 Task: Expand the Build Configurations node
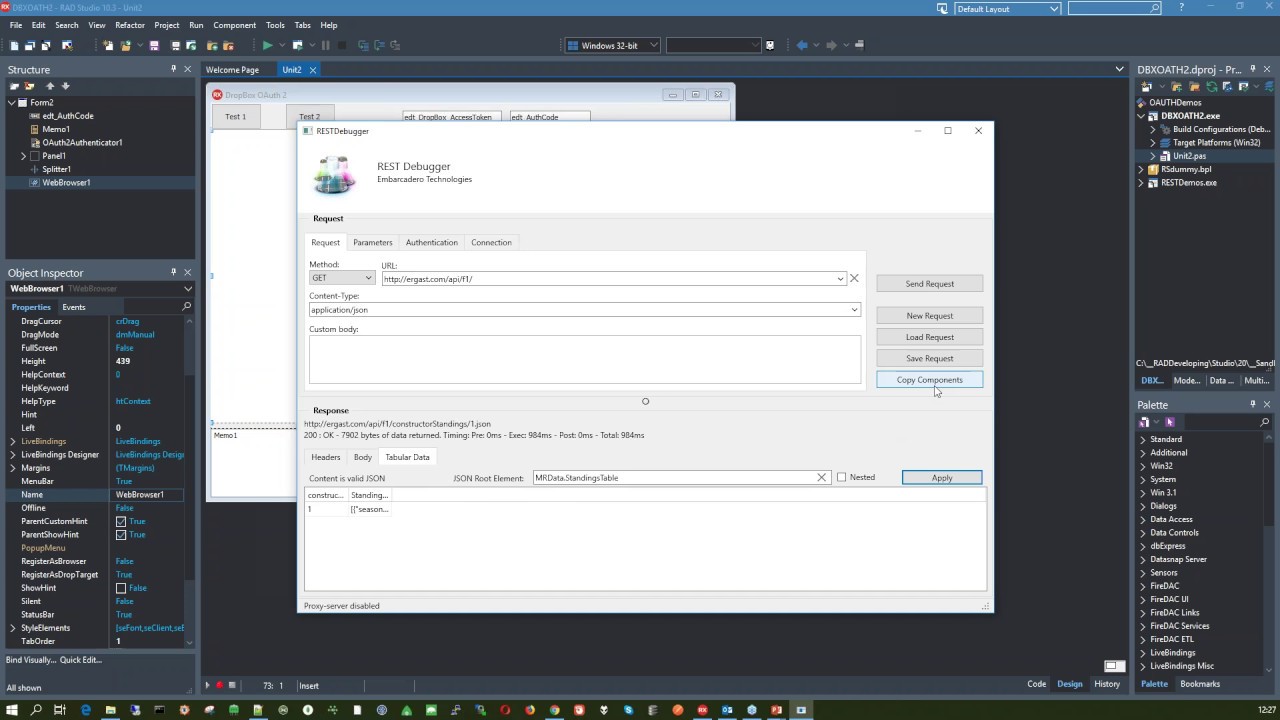[1152, 129]
